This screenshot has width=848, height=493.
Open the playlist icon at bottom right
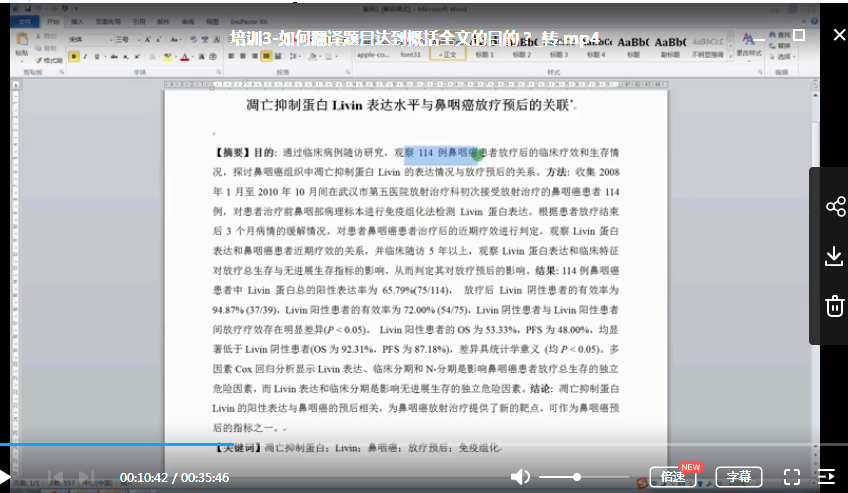[x=826, y=477]
